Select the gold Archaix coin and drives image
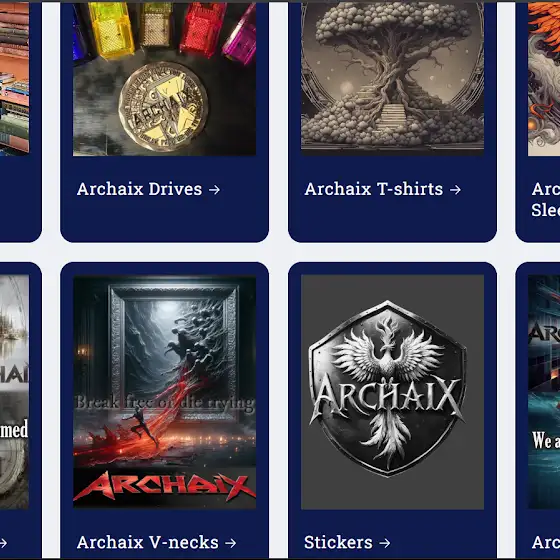 164,79
